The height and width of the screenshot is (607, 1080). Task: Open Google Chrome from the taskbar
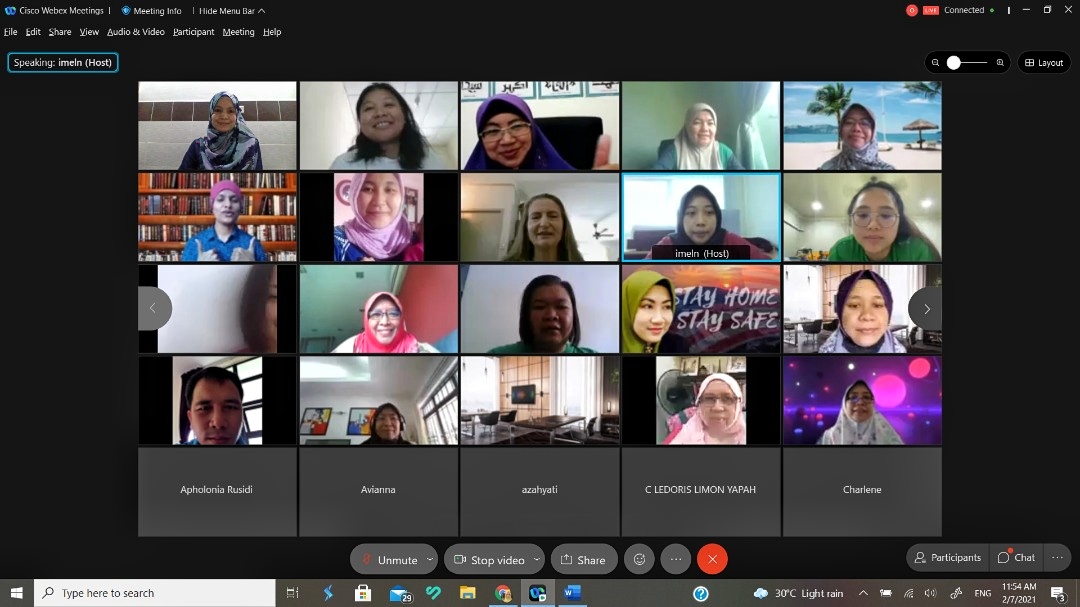tap(503, 593)
